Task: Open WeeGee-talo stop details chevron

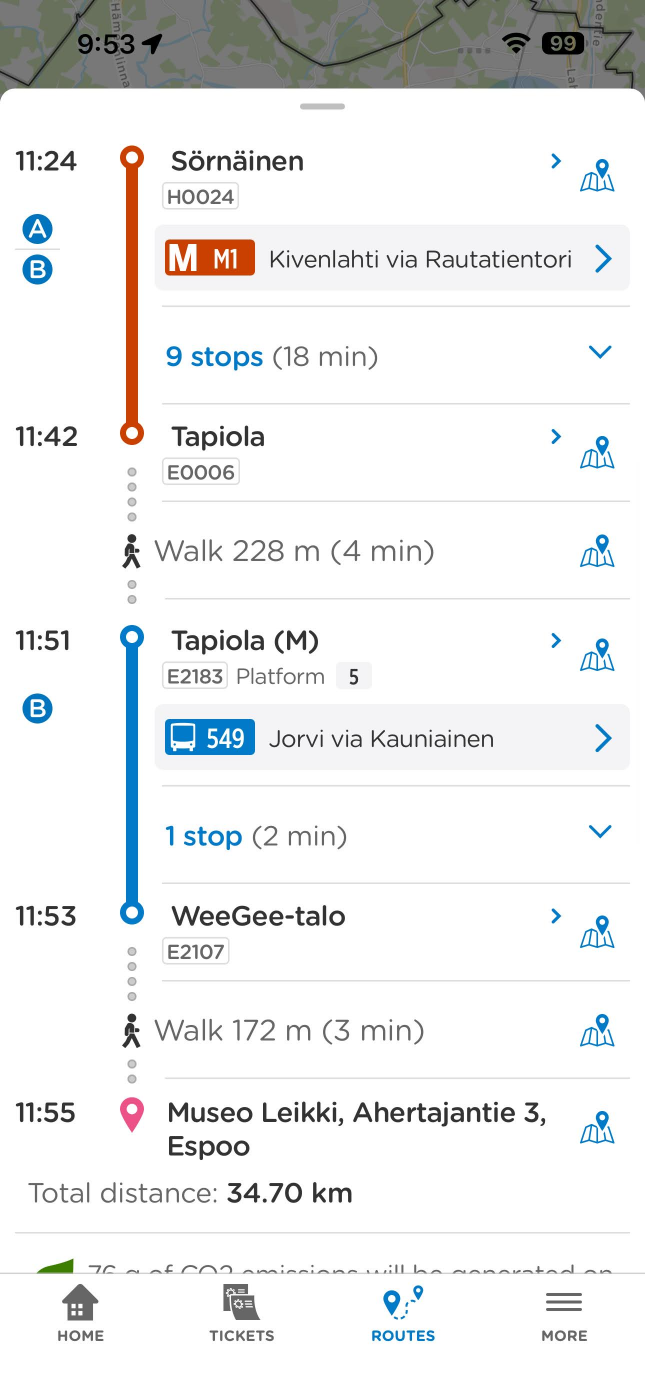Action: (556, 916)
